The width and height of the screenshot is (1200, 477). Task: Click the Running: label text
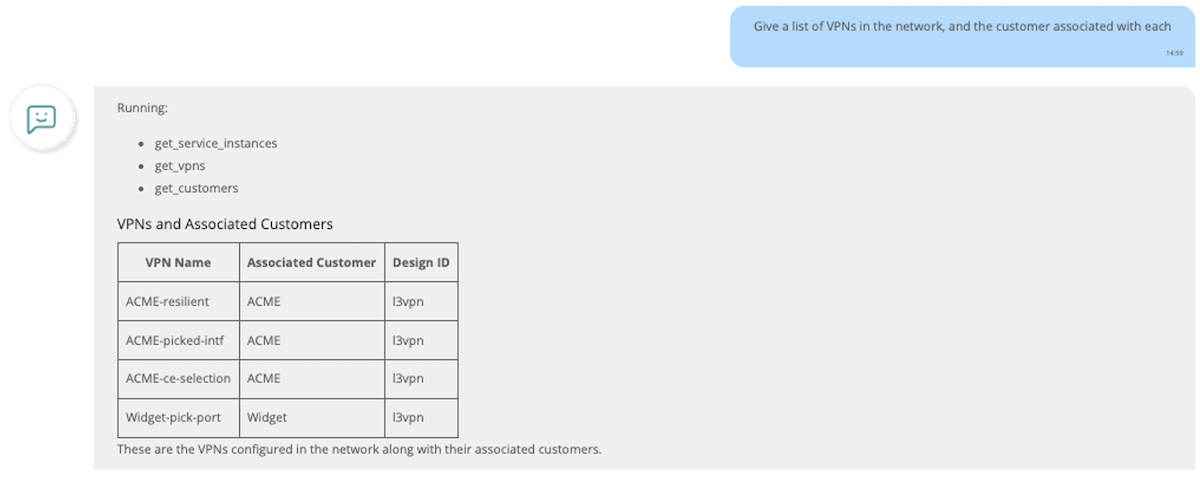[x=143, y=107]
